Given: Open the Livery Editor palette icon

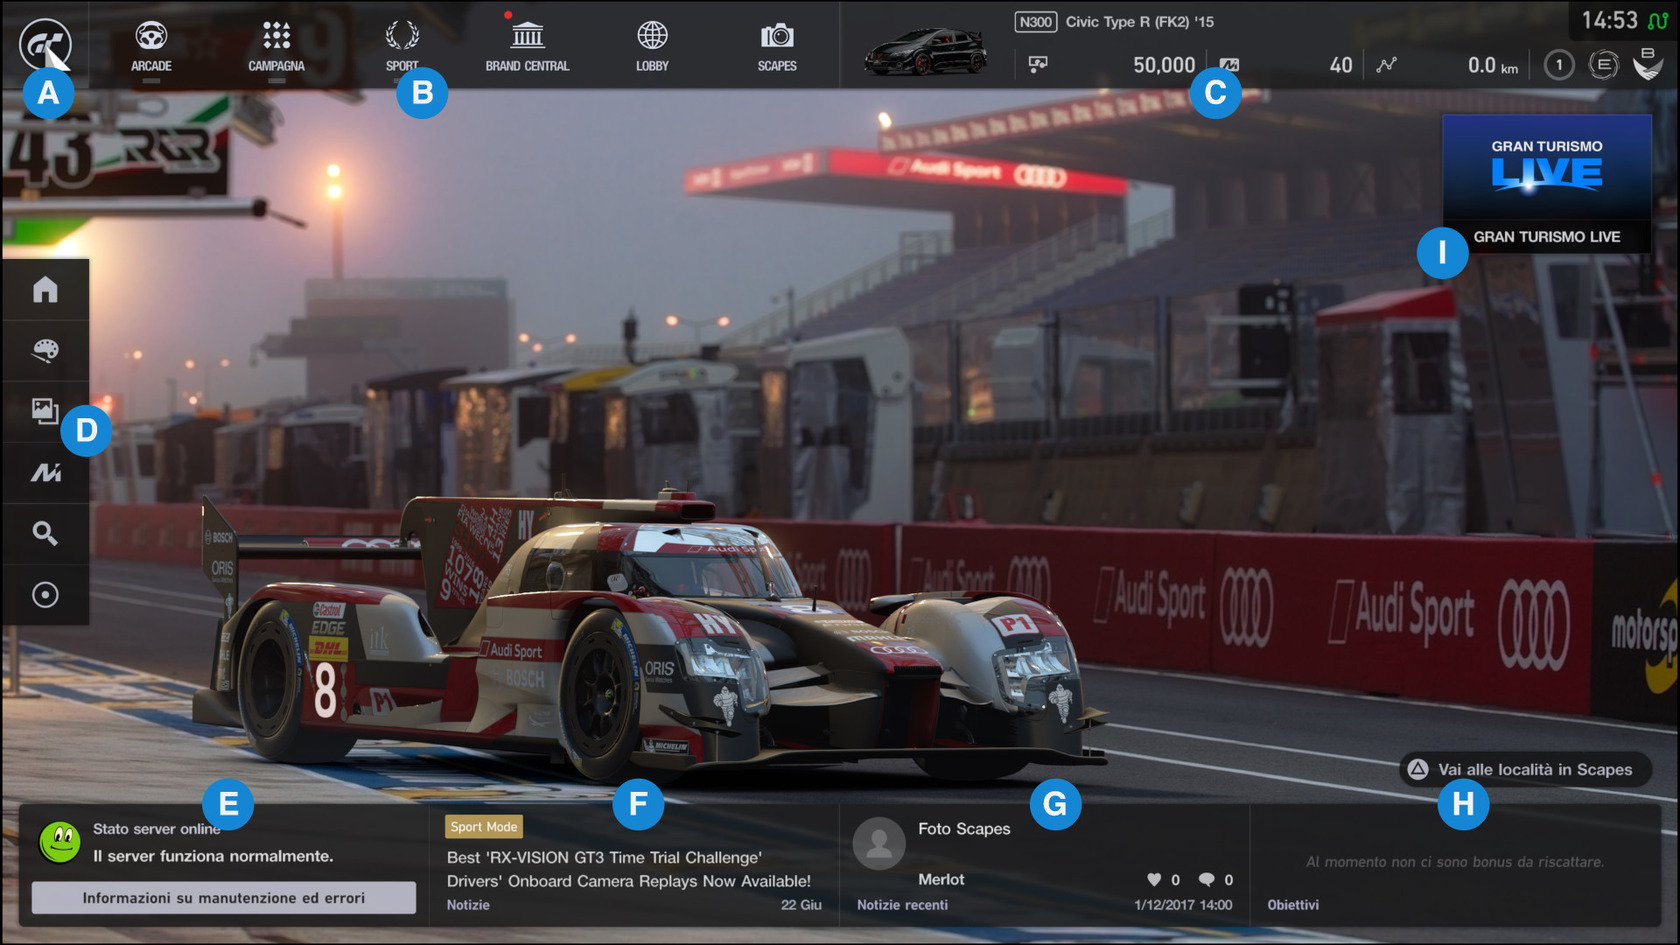Looking at the screenshot, I should 45,351.
